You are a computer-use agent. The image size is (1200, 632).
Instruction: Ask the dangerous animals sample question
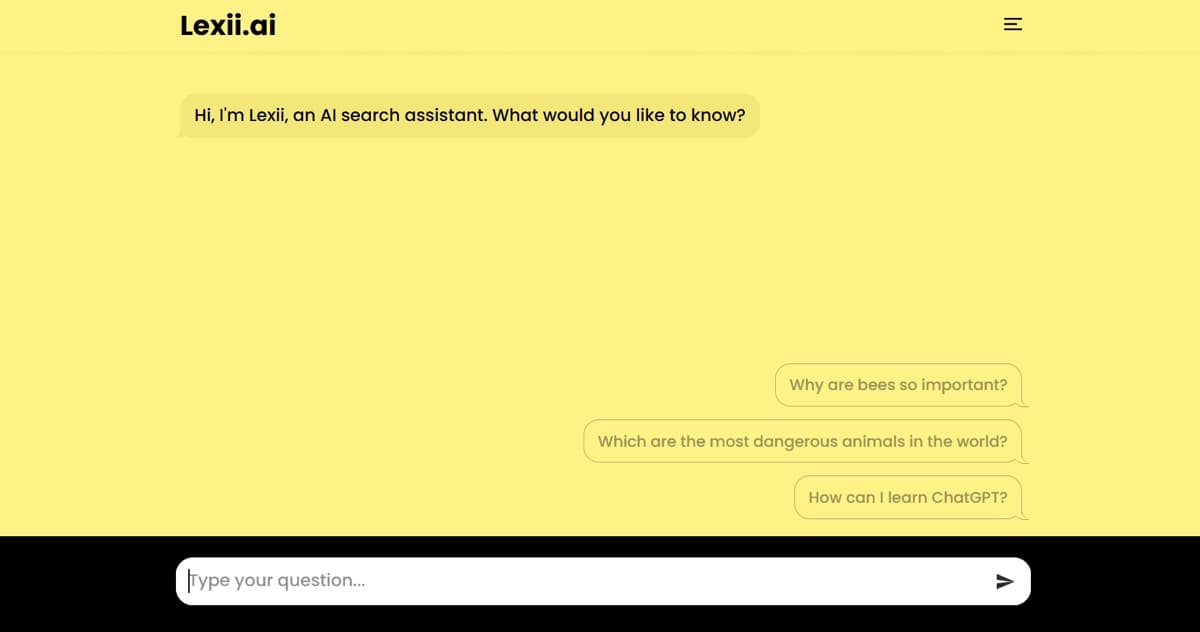[802, 441]
